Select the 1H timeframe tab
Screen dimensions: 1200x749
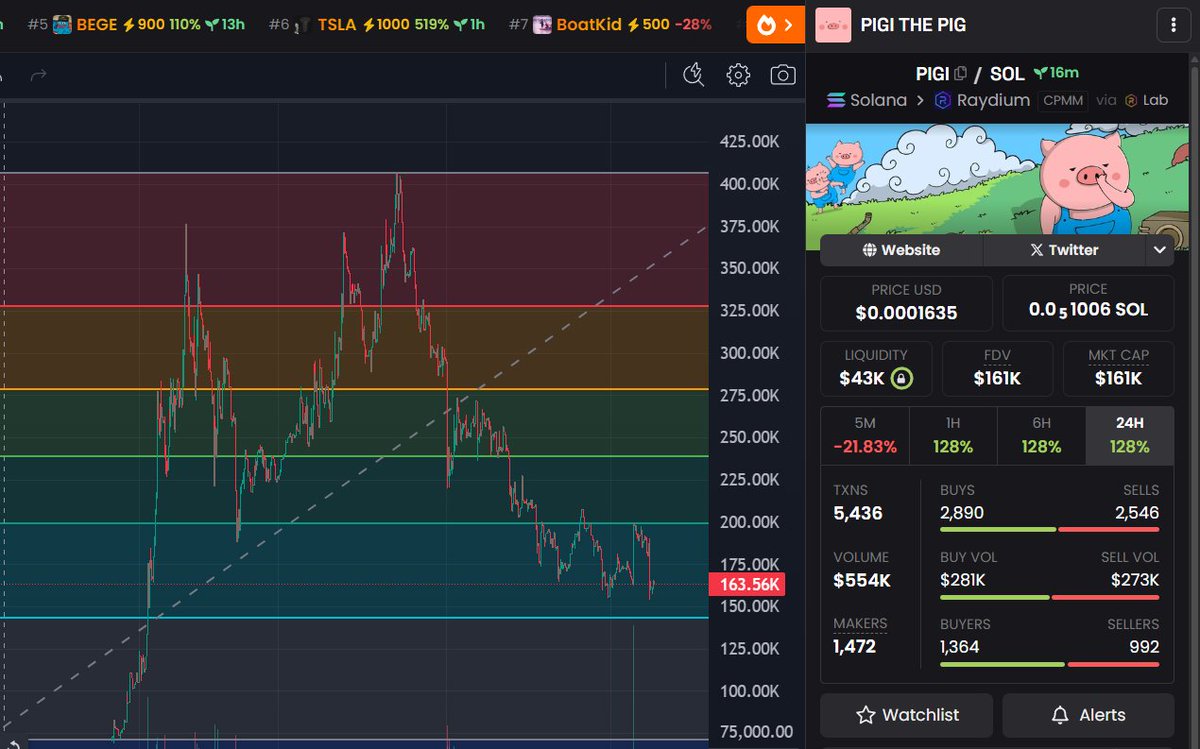tap(953, 435)
